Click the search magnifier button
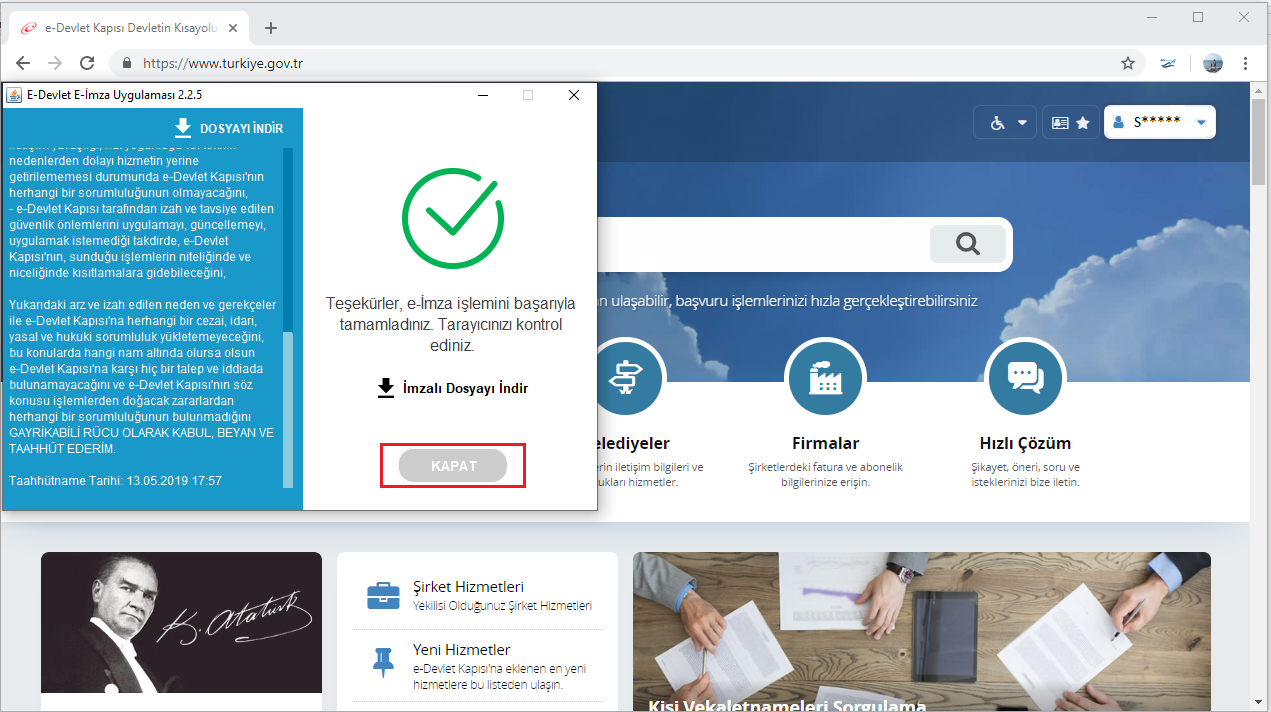Viewport: 1271px width, 712px height. tap(967, 244)
